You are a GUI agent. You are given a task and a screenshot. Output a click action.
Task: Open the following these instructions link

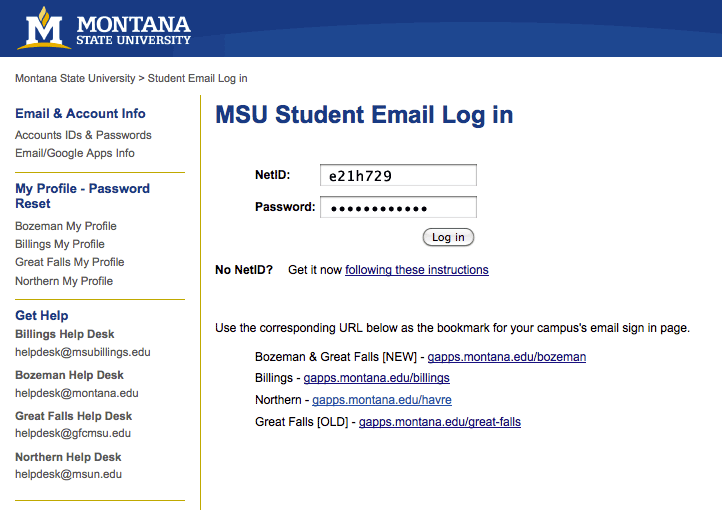click(417, 270)
